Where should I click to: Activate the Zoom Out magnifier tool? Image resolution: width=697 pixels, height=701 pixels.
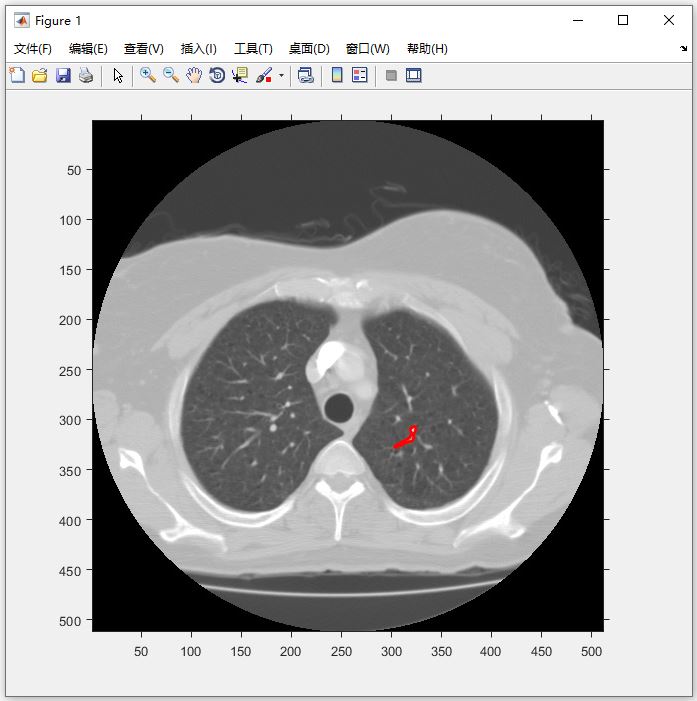[171, 75]
